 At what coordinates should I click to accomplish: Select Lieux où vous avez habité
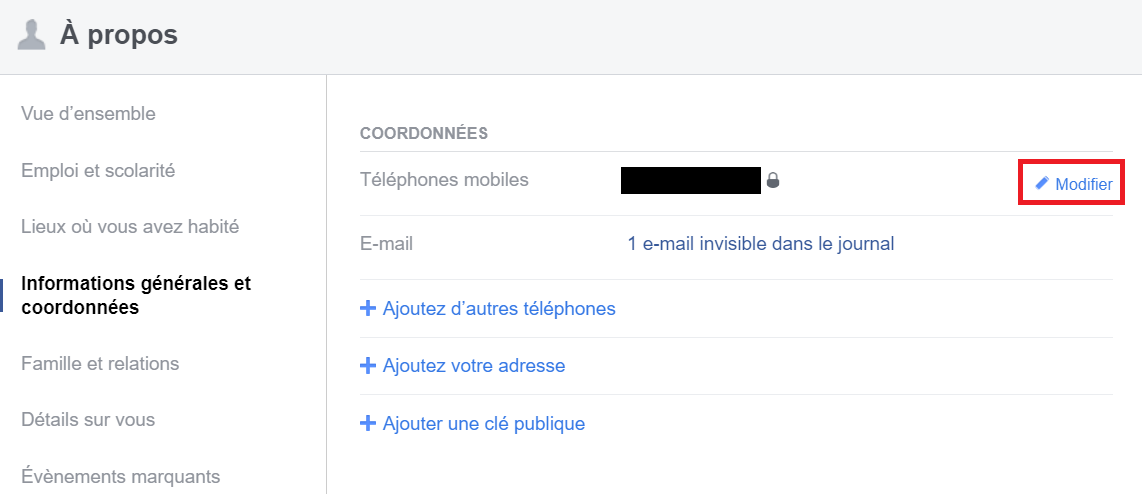point(130,227)
